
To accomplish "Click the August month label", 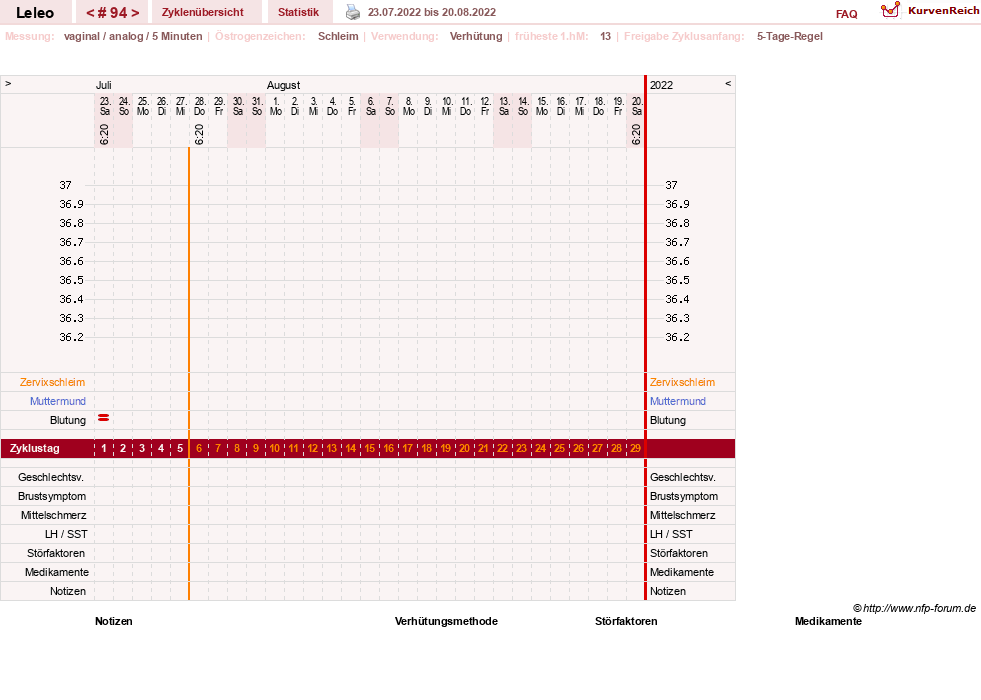I will 283,85.
